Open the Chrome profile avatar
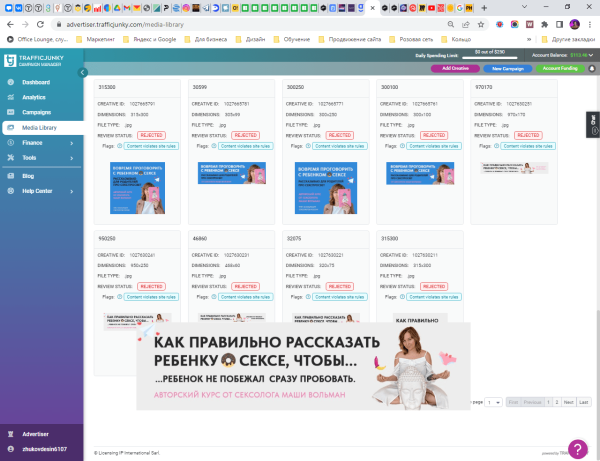Viewport: 600px width, 461px height. point(574,24)
